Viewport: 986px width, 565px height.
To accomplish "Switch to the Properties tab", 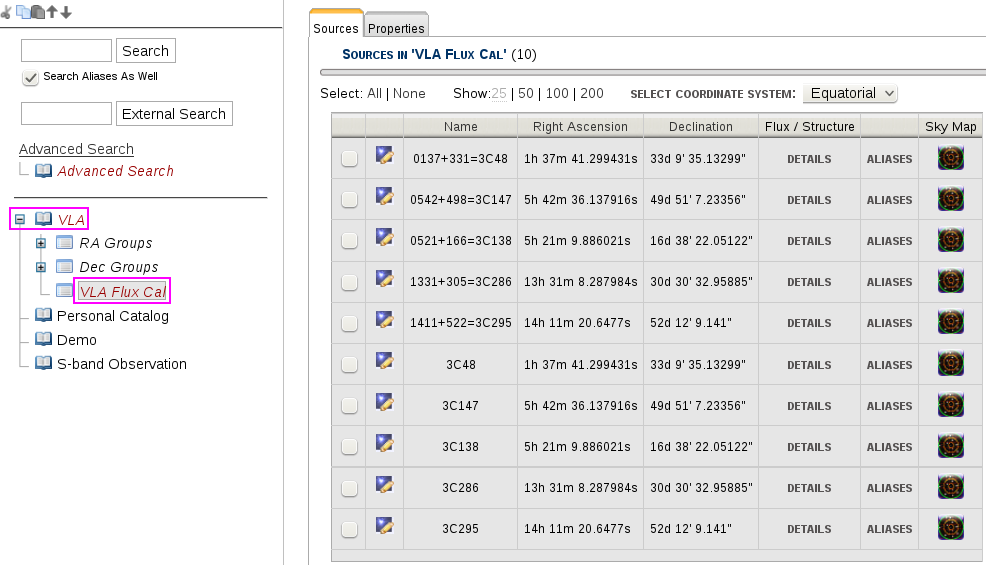I will coord(396,28).
